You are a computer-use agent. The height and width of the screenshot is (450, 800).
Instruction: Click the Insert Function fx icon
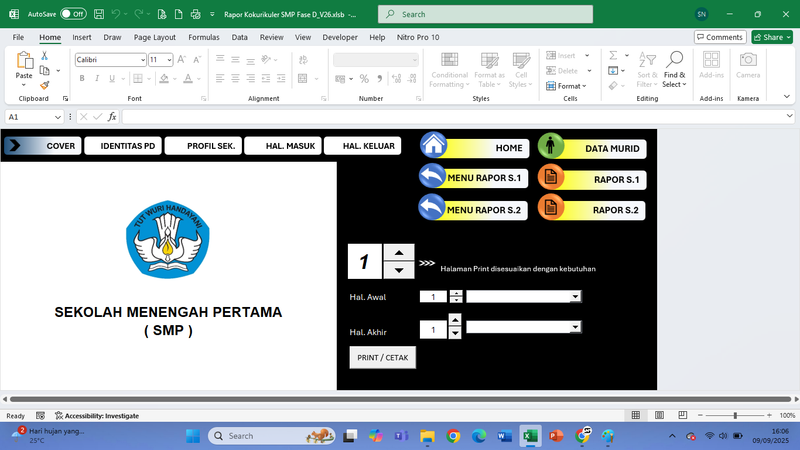pyautogui.click(x=112, y=117)
